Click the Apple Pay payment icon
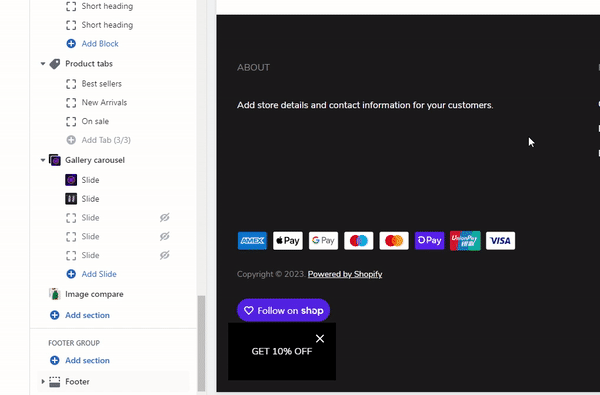This screenshot has width=600, height=395. (288, 241)
